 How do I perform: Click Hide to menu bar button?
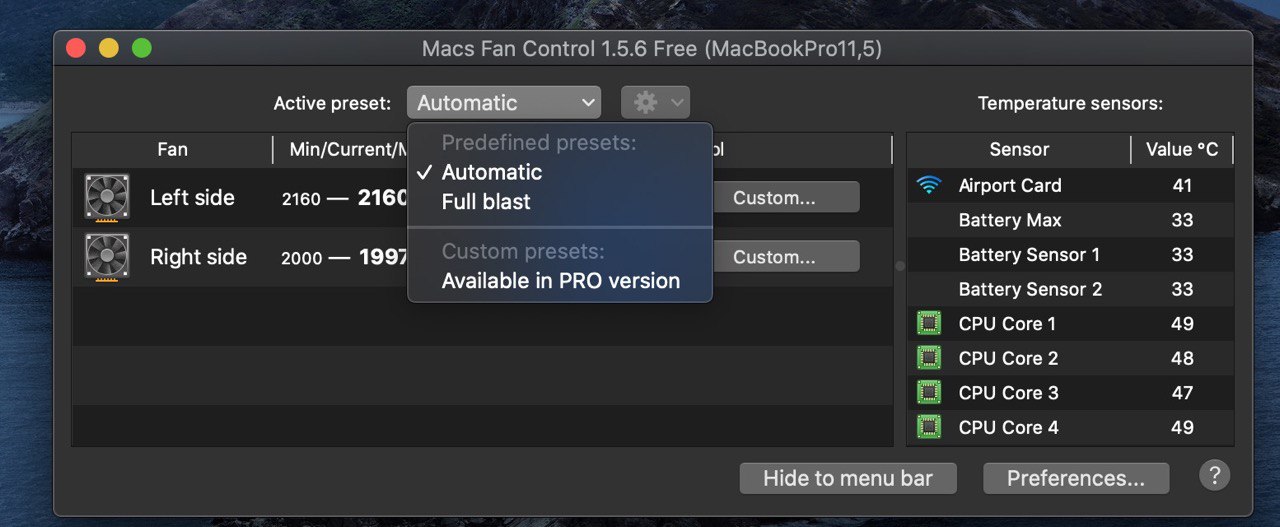848,478
